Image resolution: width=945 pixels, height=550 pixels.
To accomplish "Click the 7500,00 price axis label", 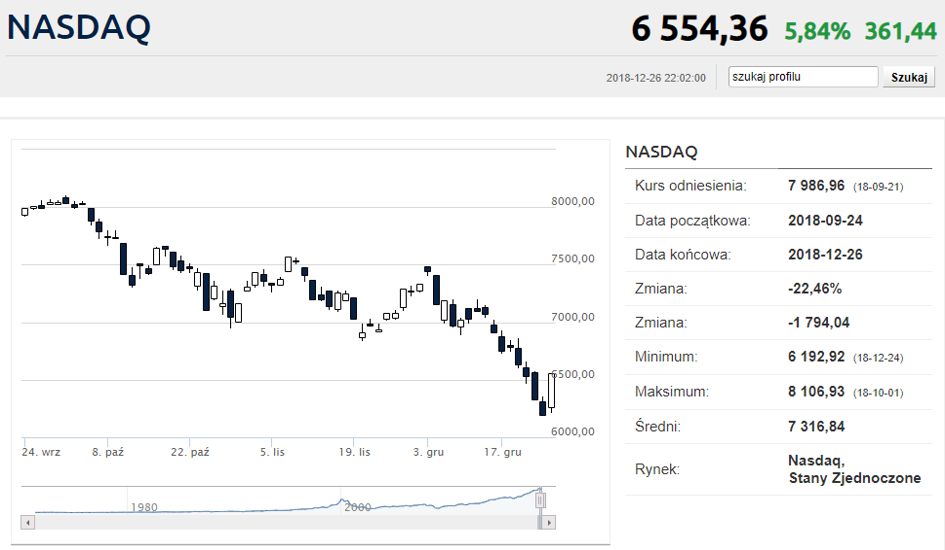I will [x=573, y=258].
